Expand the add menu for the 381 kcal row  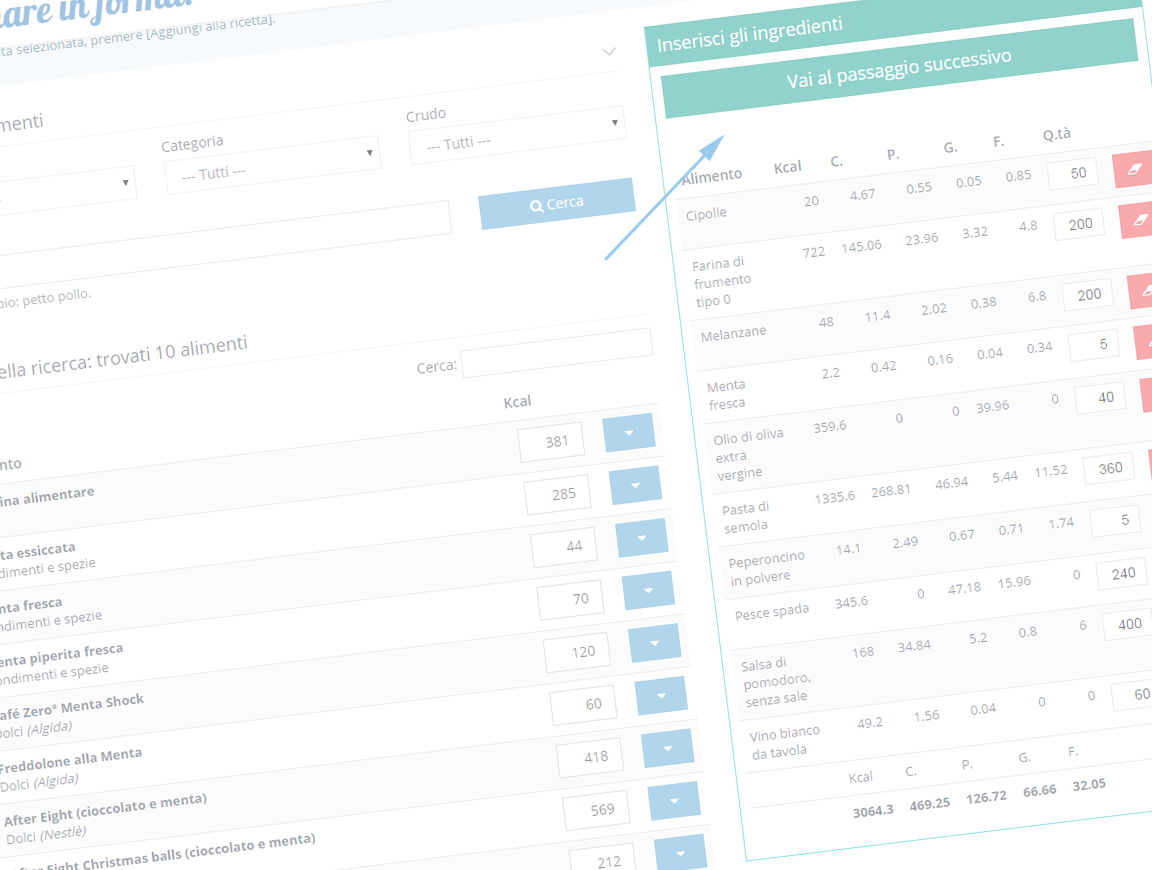point(629,433)
